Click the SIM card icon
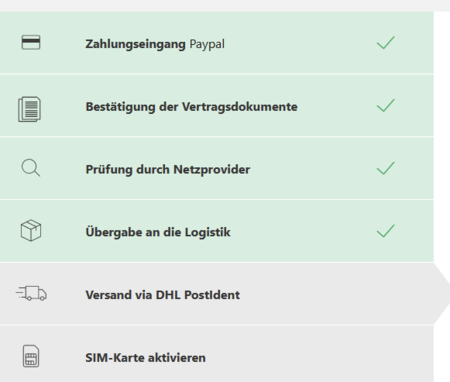Screen dimensions: 450x382 [31, 356]
